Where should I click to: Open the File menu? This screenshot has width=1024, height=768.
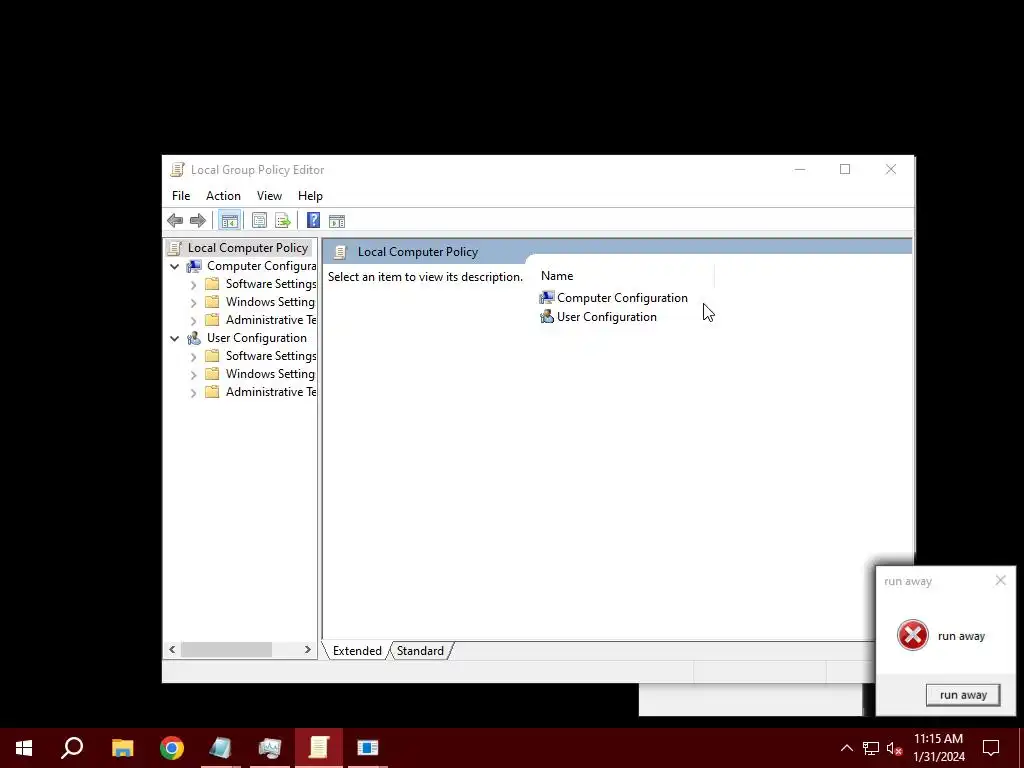click(x=181, y=196)
